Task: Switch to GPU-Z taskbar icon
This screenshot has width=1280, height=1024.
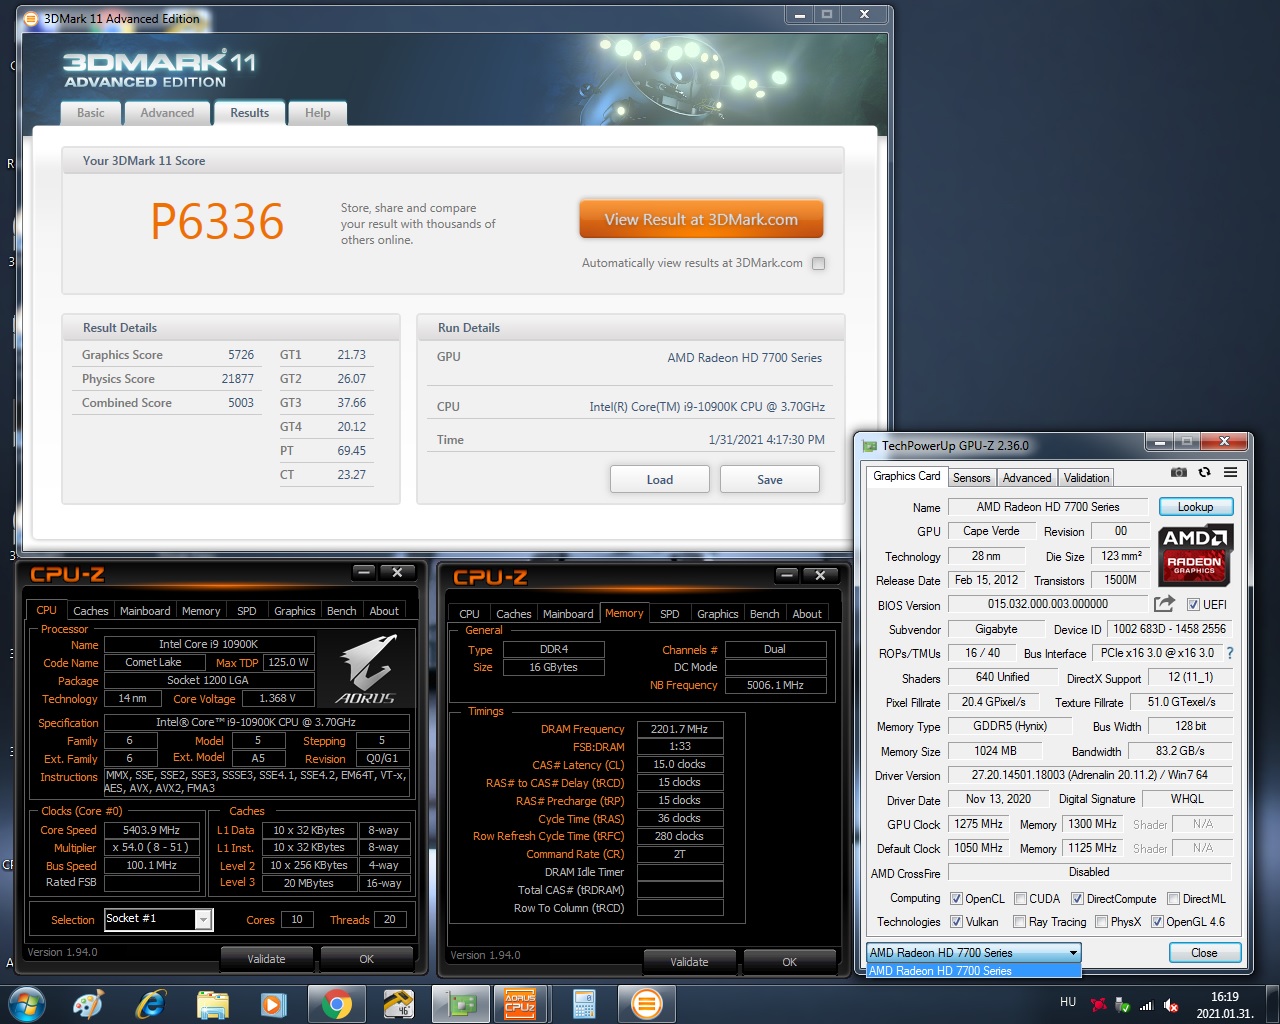Action: tap(460, 1004)
